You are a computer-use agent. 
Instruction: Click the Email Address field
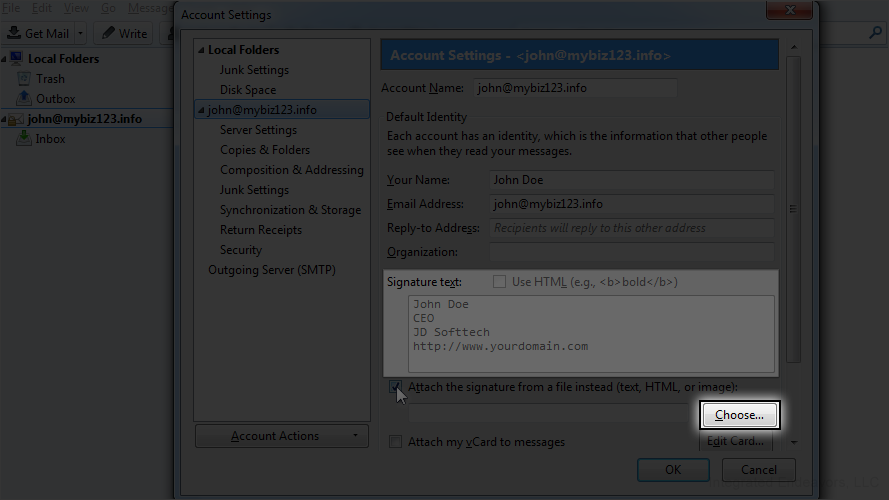[x=632, y=204]
